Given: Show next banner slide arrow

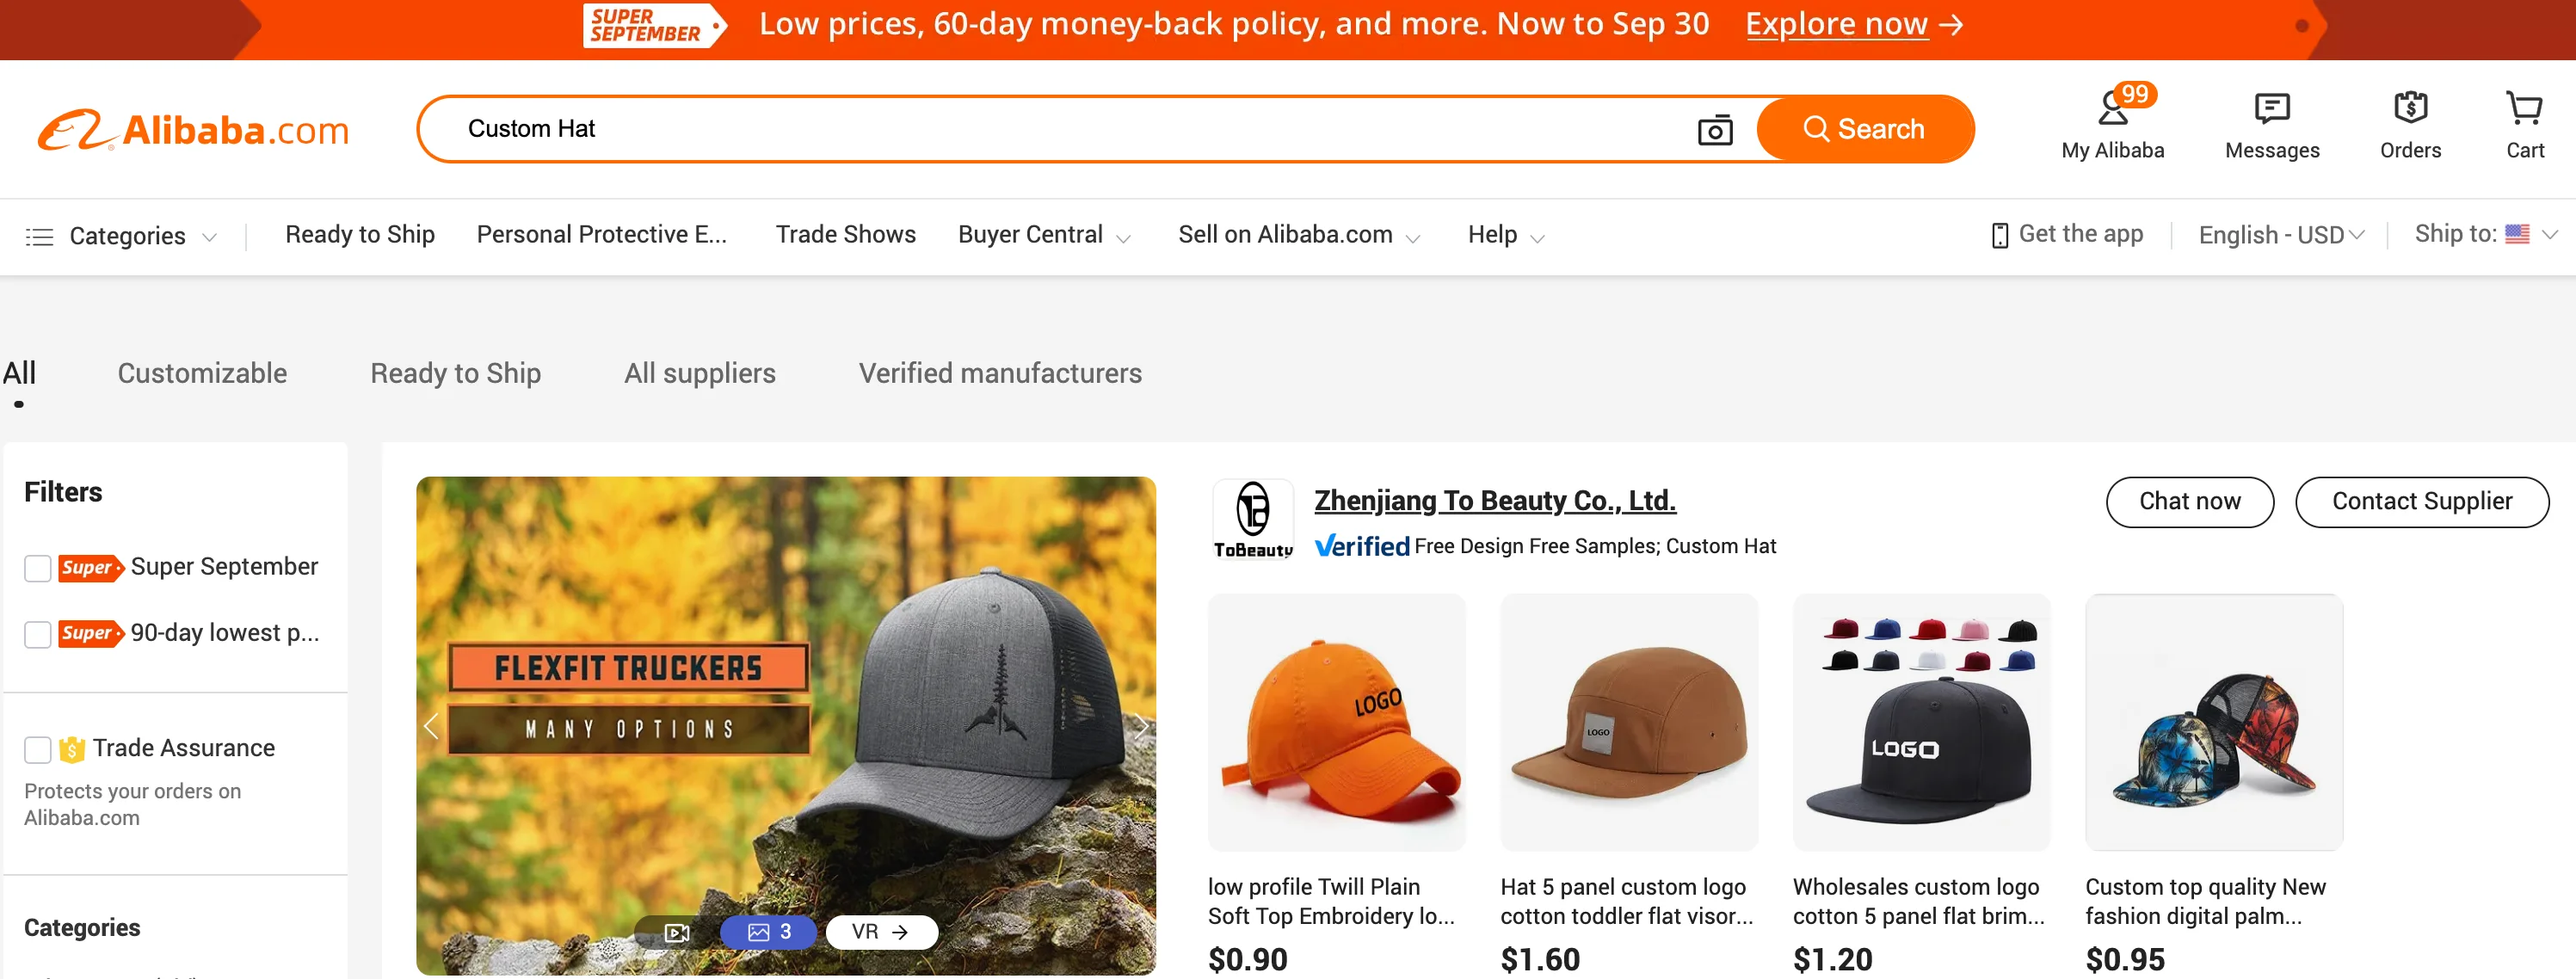Looking at the screenshot, I should [1139, 727].
